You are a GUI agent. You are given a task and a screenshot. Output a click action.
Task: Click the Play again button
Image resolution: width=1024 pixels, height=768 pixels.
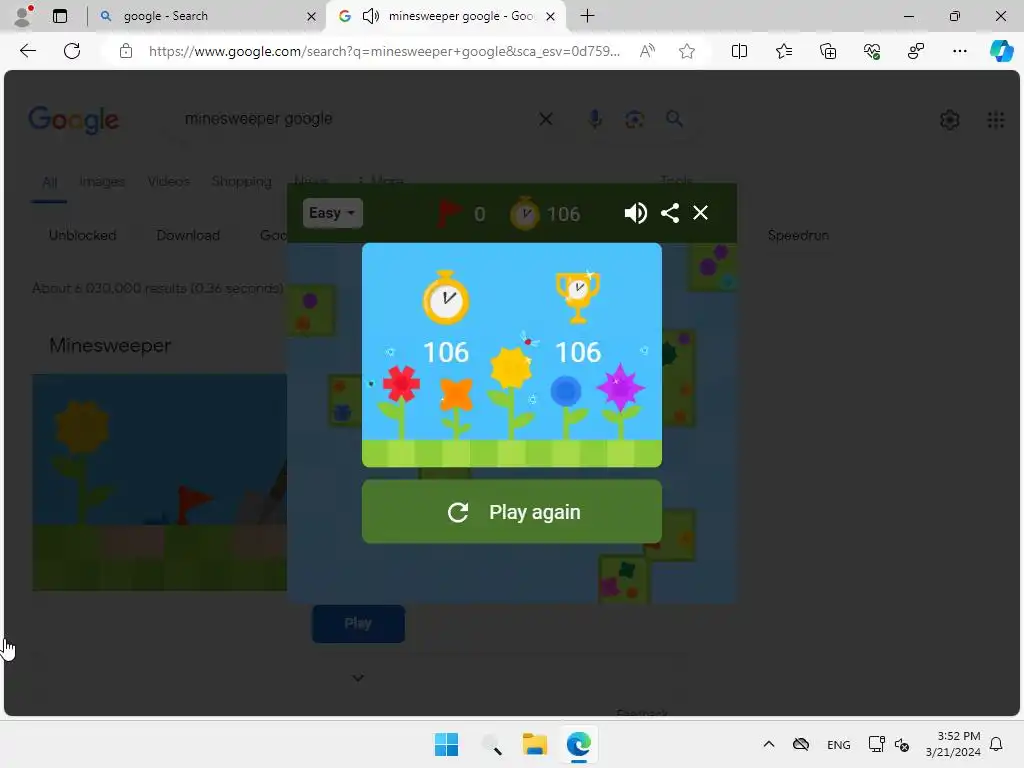[511, 511]
